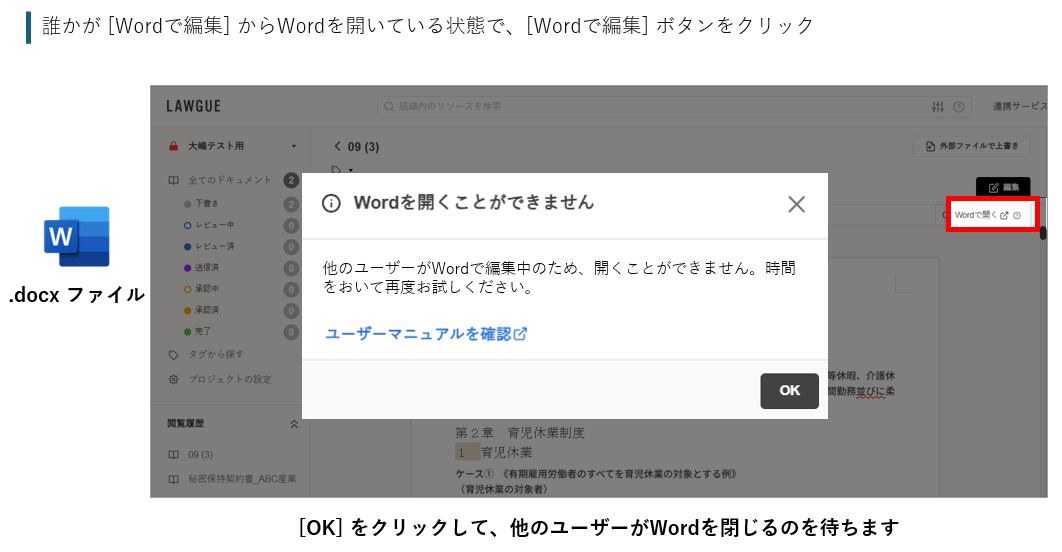Click the help icon beside Wordで開く
Viewport: 1062px width, 552px height.
click(1017, 215)
